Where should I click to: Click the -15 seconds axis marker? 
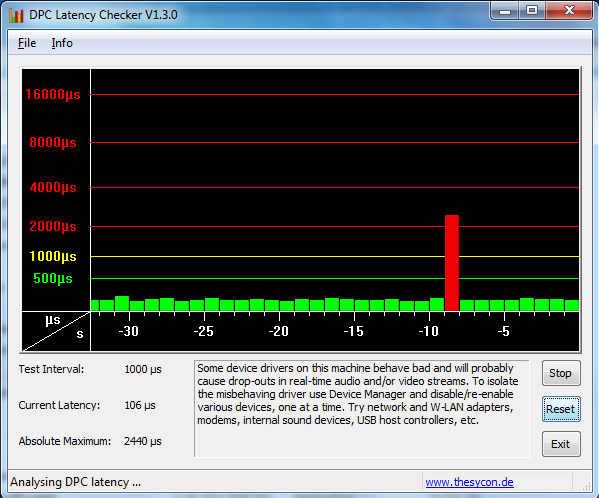(354, 331)
